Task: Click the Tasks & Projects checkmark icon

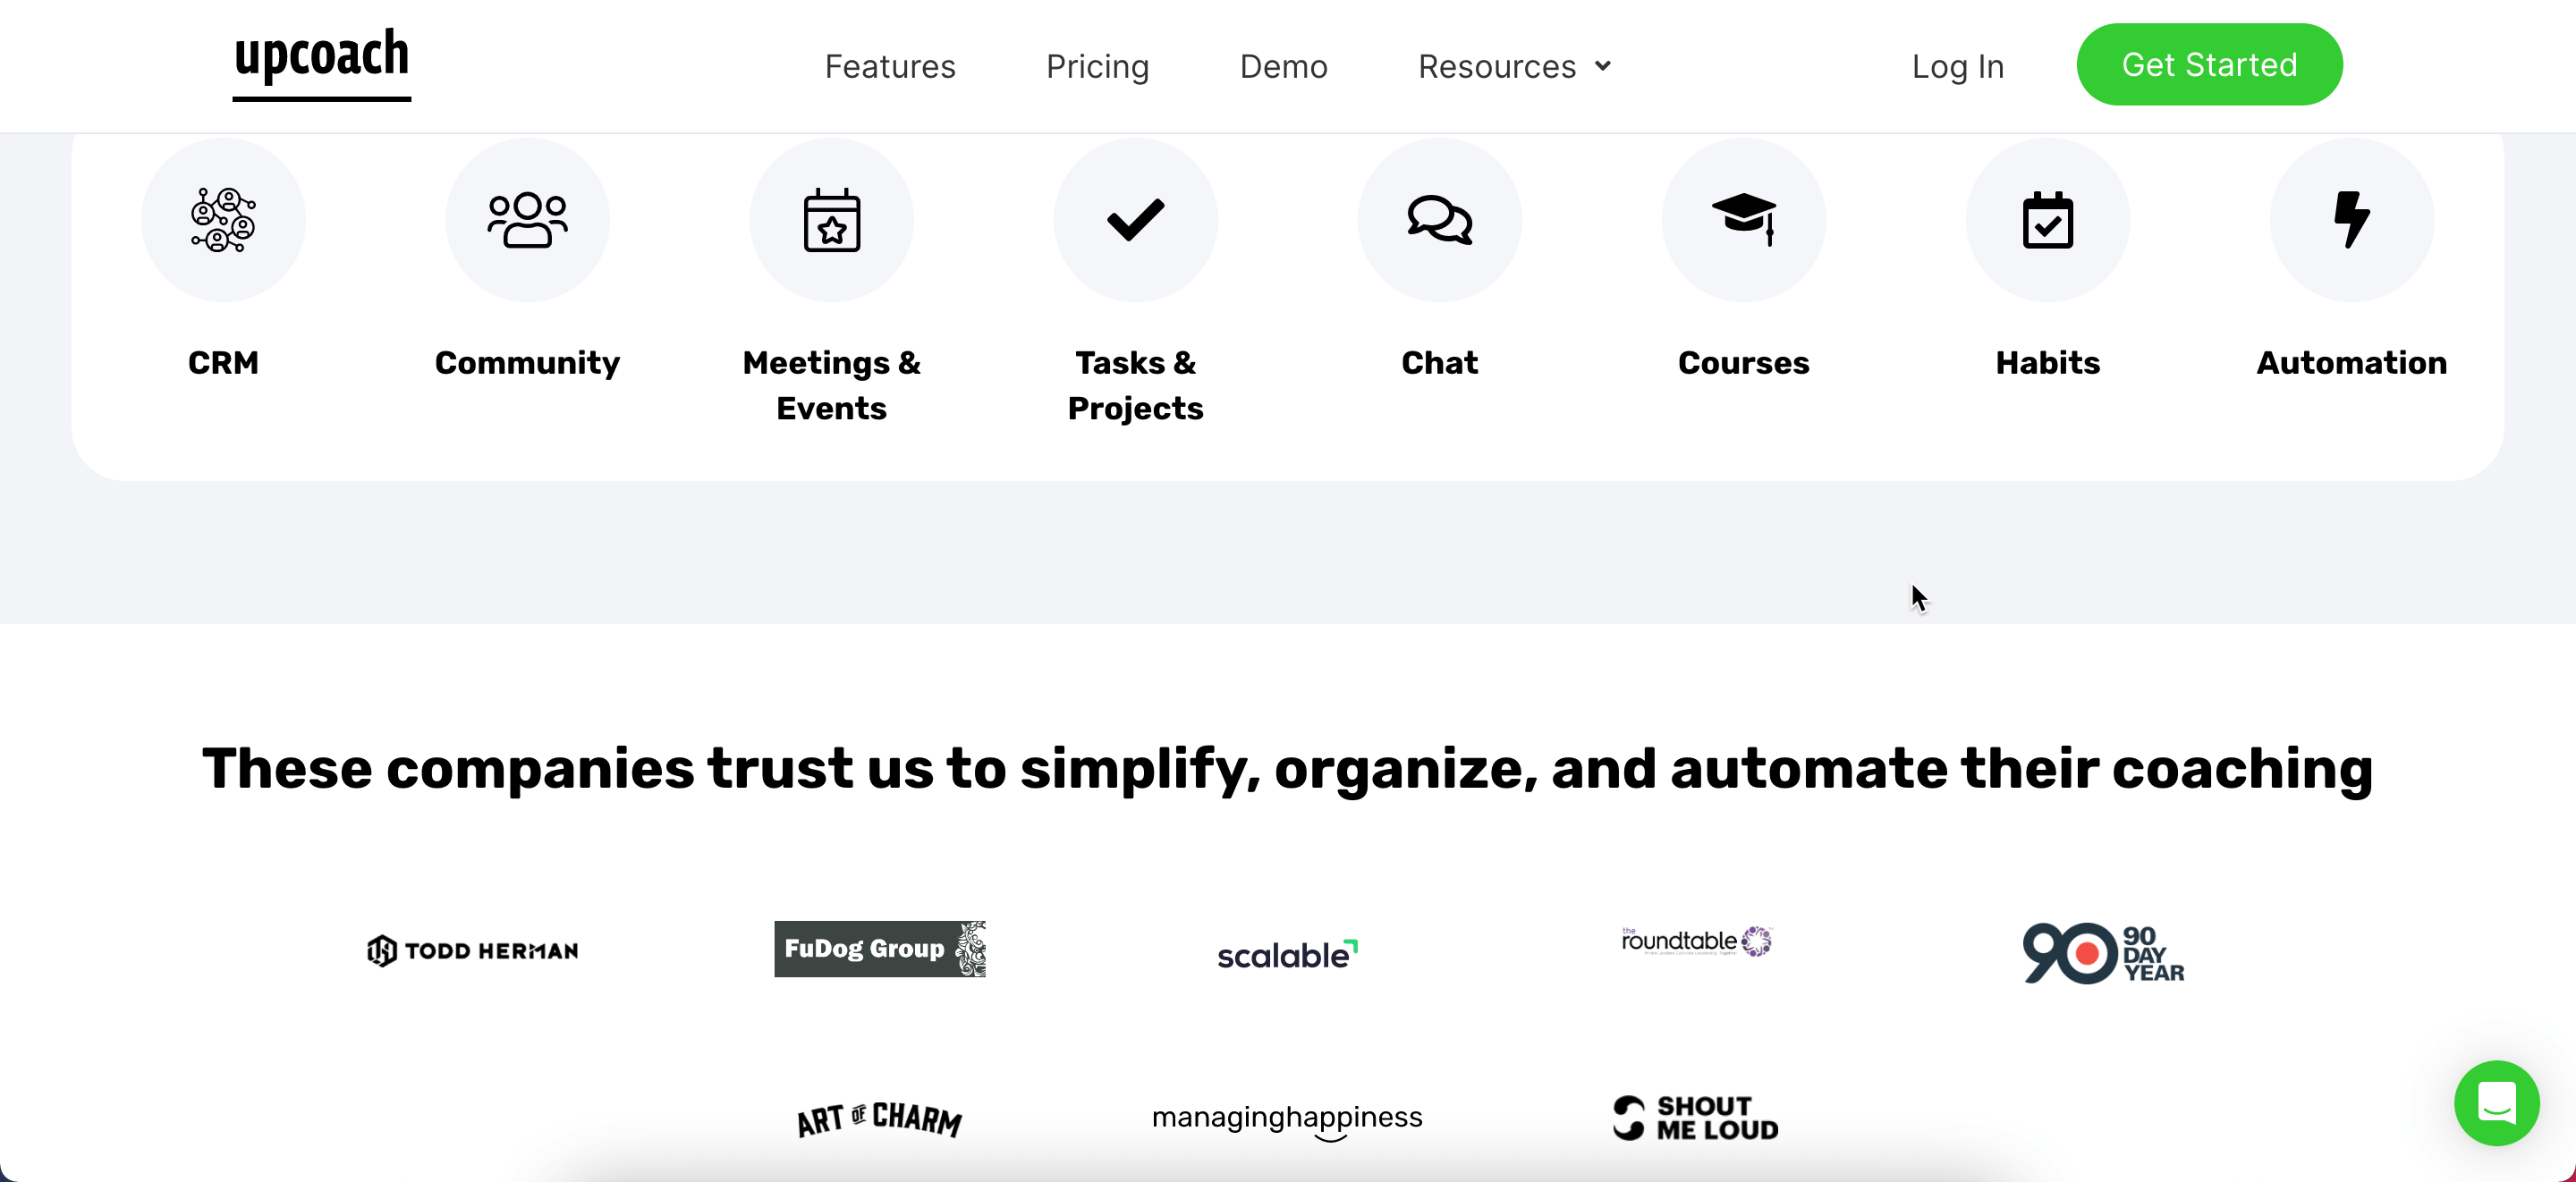Action: tap(1135, 219)
